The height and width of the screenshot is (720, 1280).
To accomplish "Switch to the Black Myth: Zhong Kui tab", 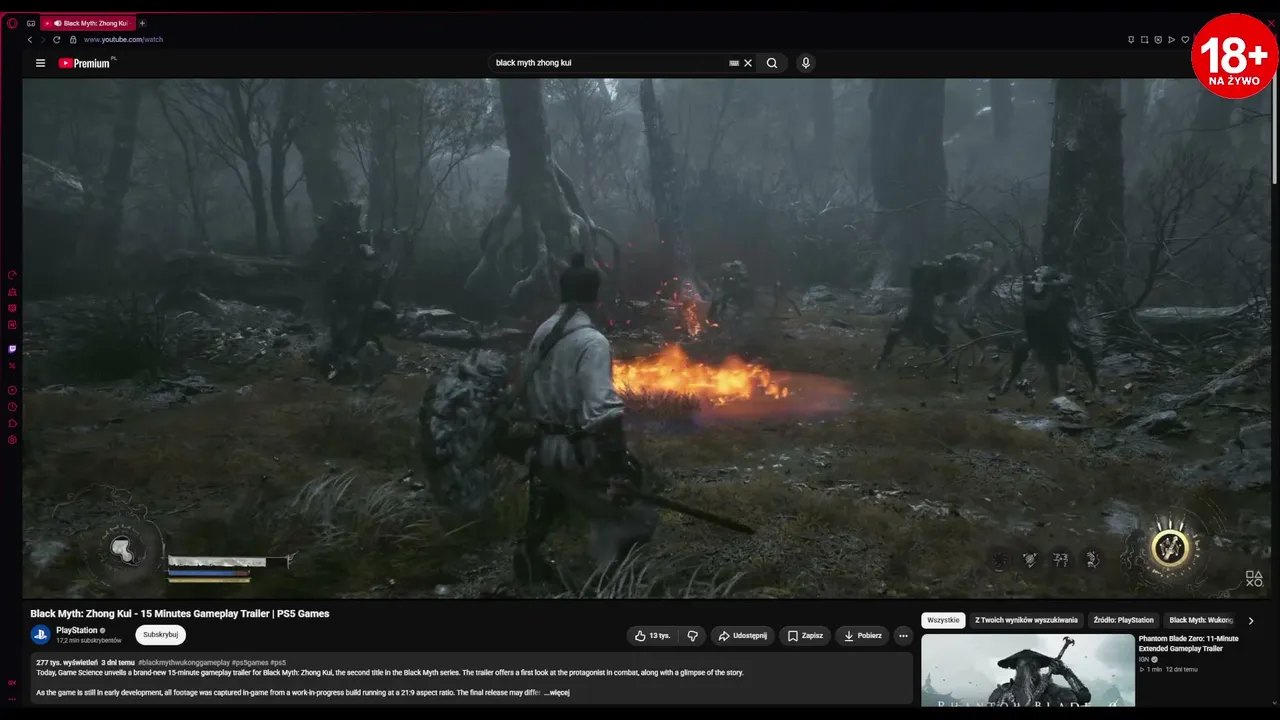I will pos(88,23).
